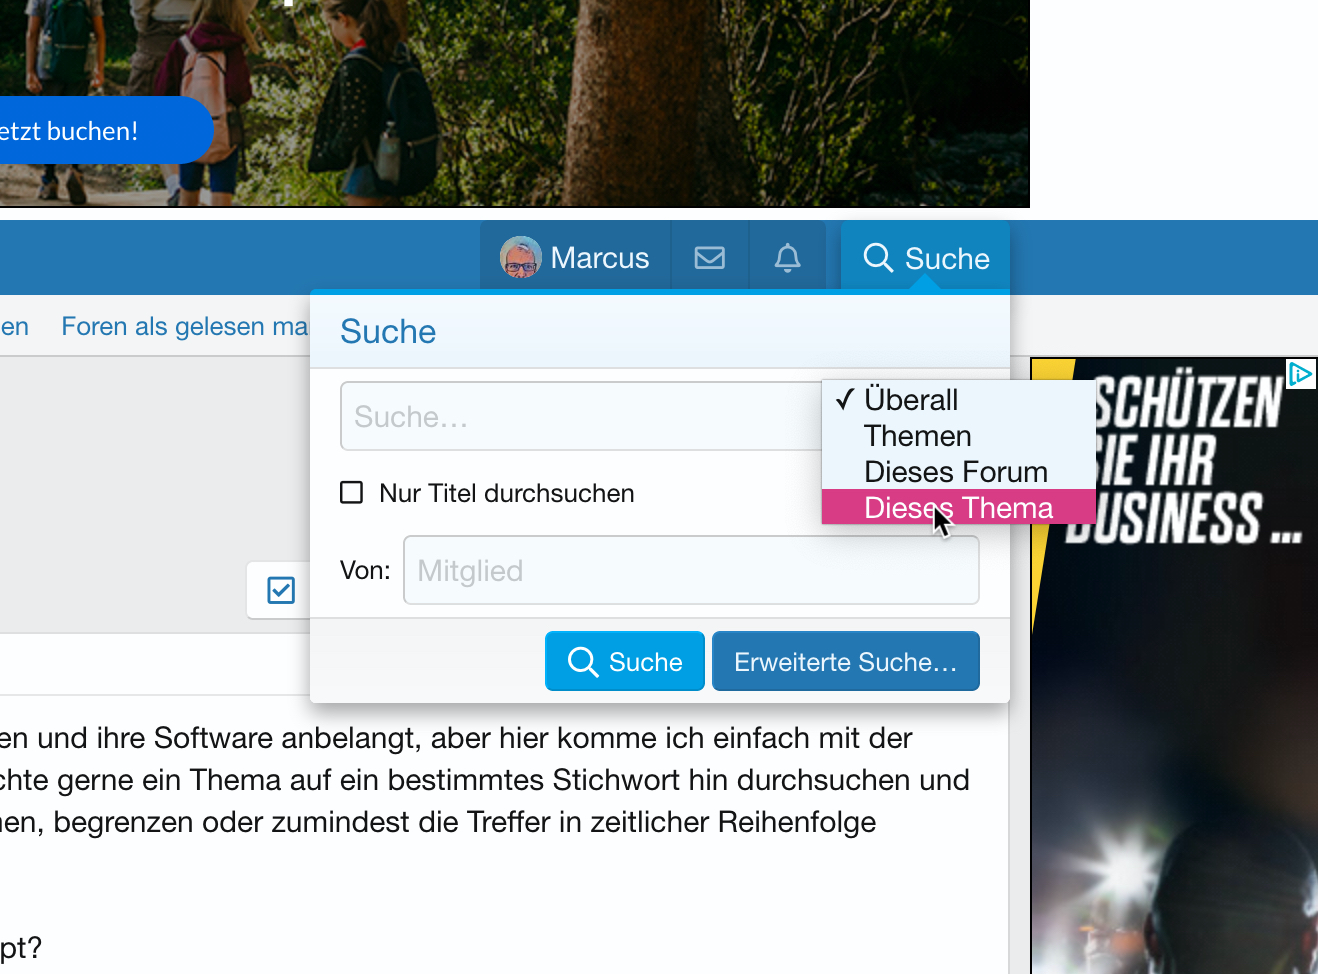The width and height of the screenshot is (1318, 974).
Task: Click the Suche magnifier in the navigation bar
Action: click(x=878, y=258)
